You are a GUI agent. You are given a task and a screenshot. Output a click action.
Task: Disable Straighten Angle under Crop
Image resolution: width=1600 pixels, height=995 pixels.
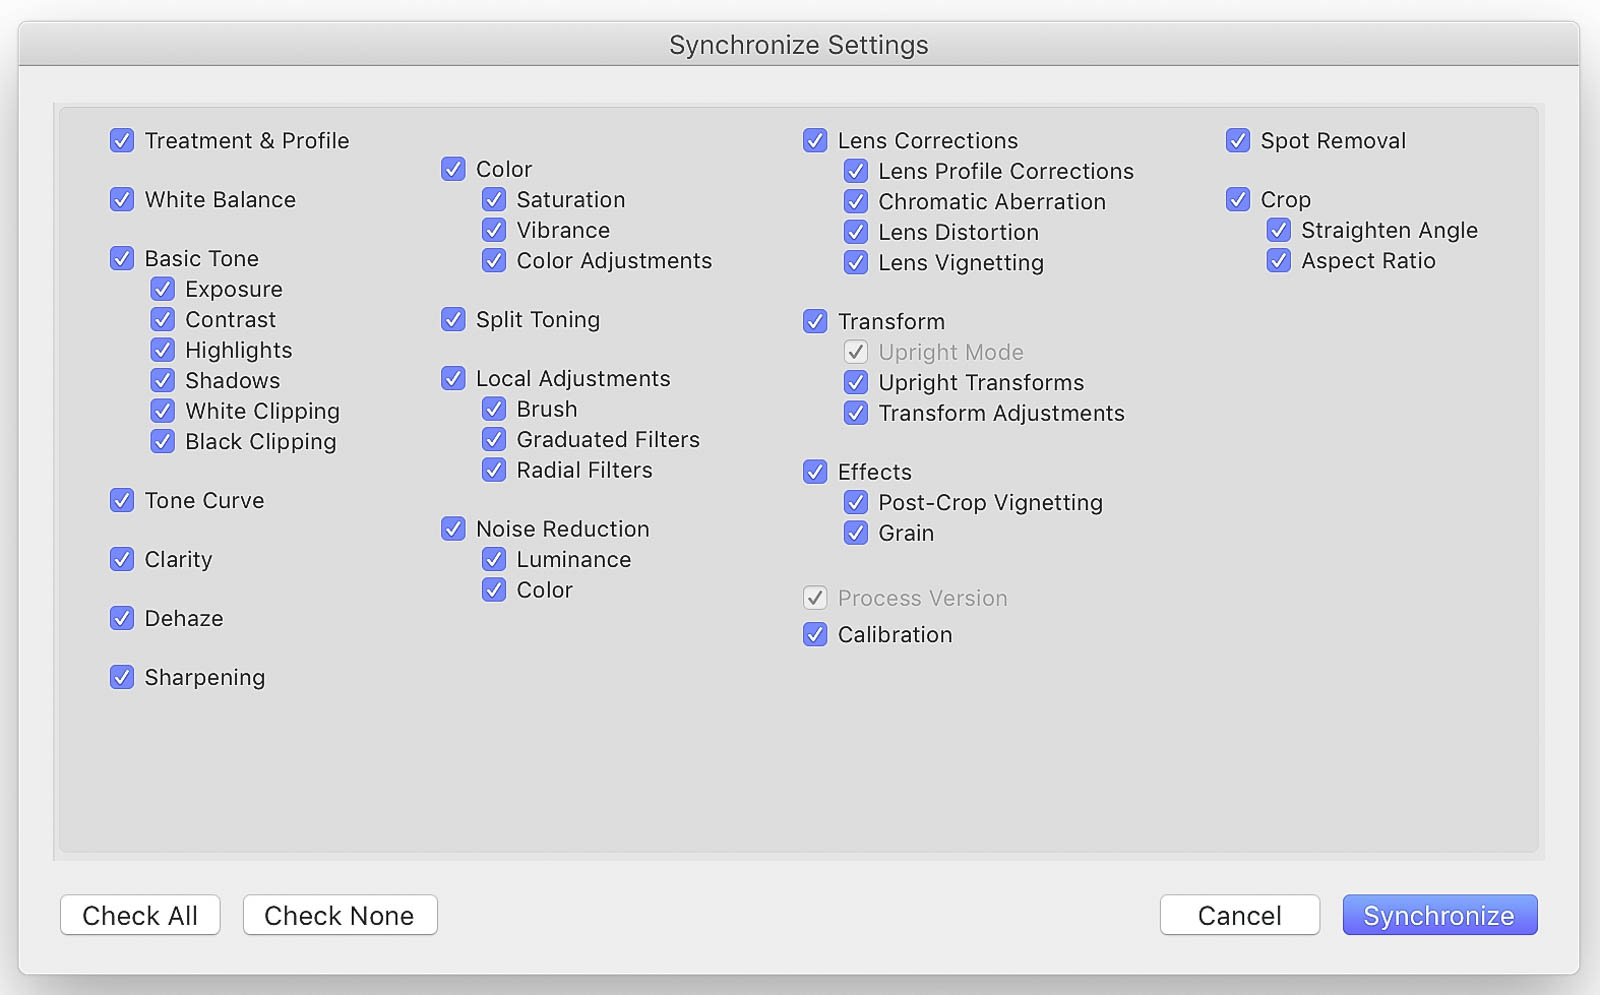pyautogui.click(x=1279, y=231)
